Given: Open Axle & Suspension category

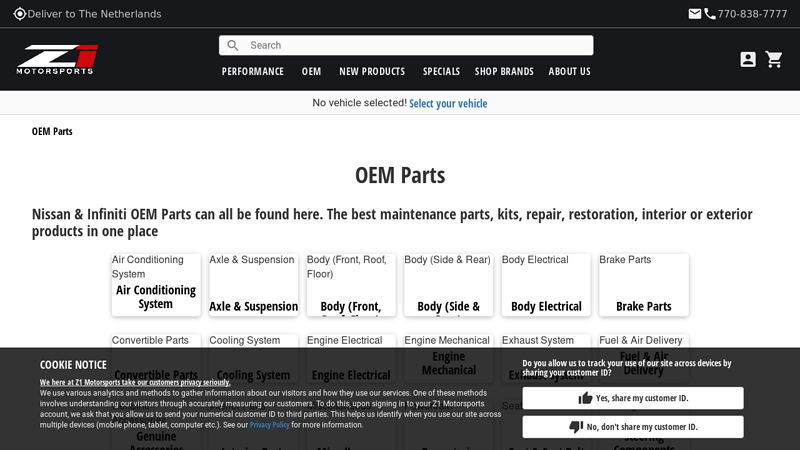Looking at the screenshot, I should 254,285.
